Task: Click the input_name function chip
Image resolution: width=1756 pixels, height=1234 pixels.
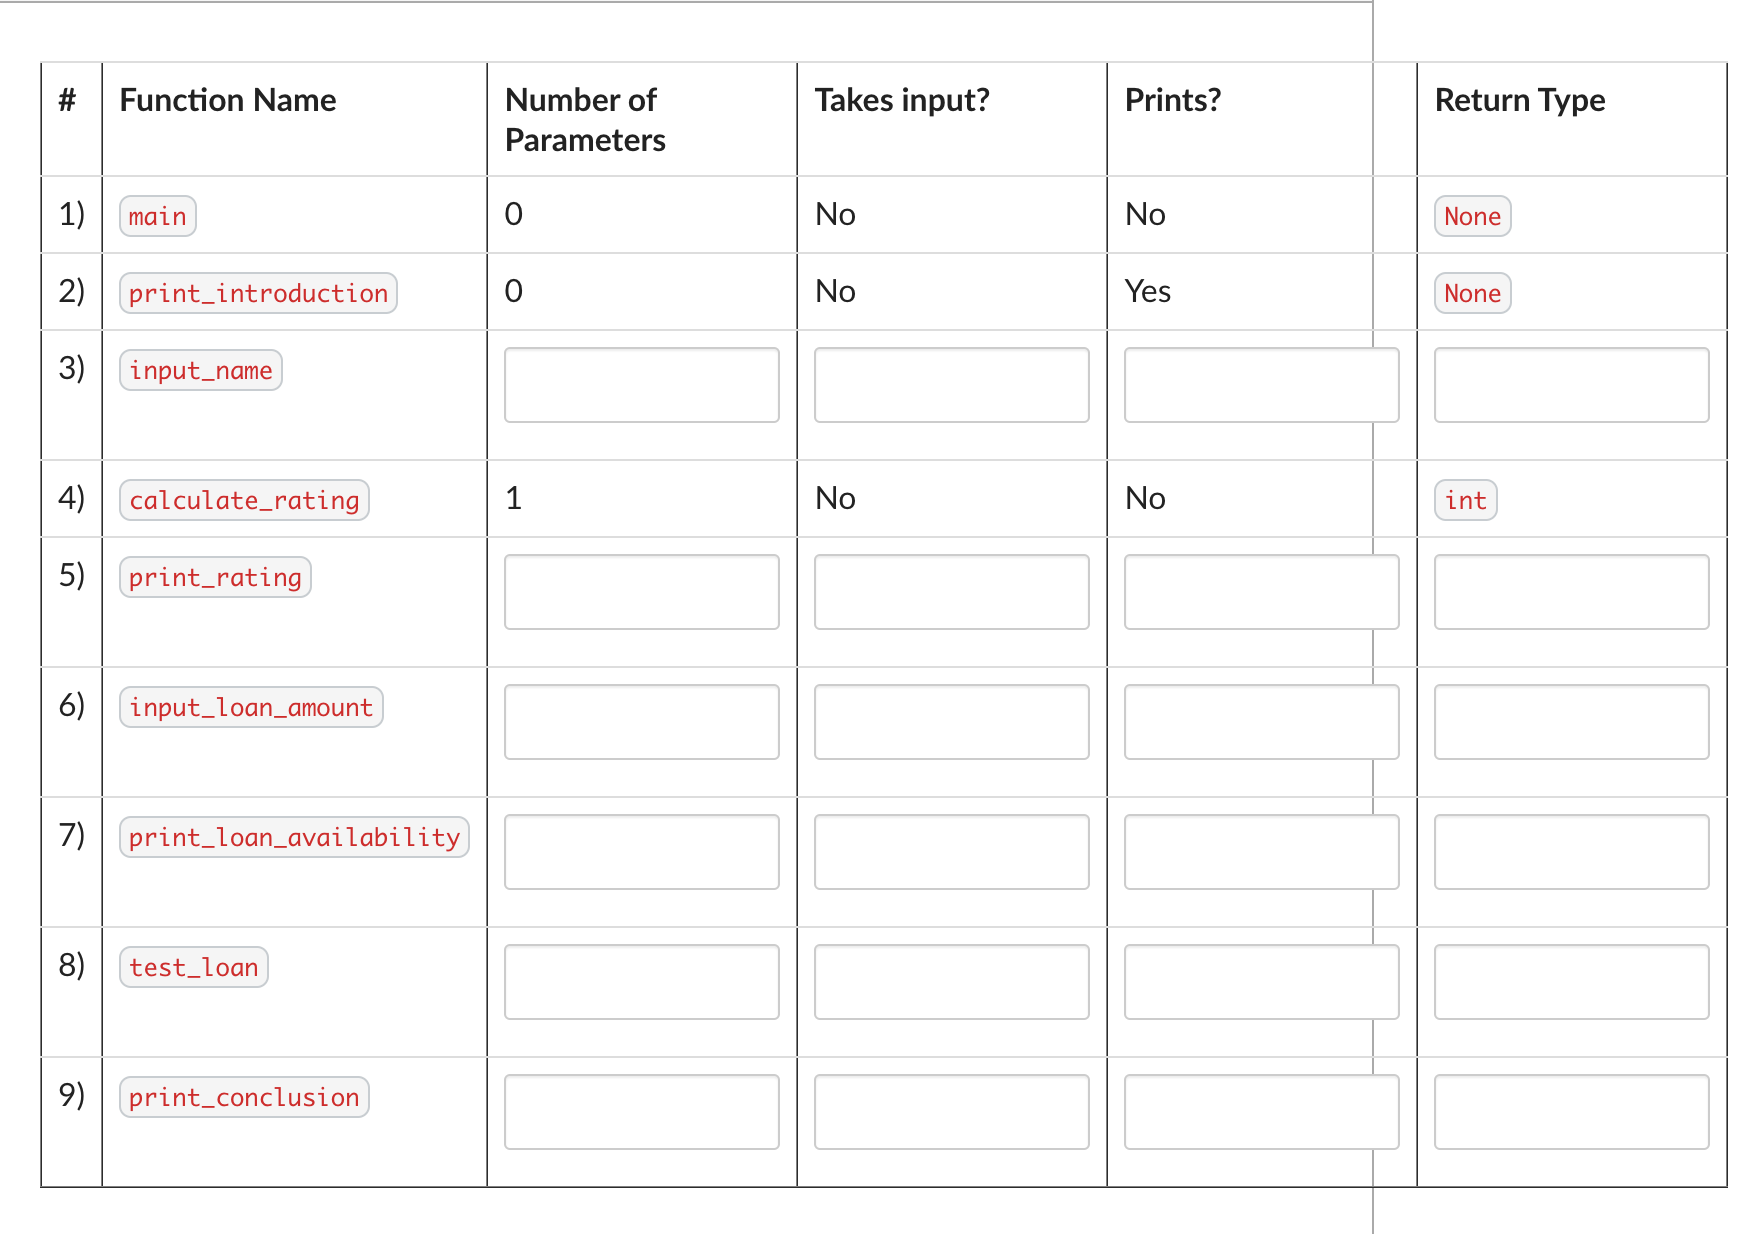Action: [200, 370]
